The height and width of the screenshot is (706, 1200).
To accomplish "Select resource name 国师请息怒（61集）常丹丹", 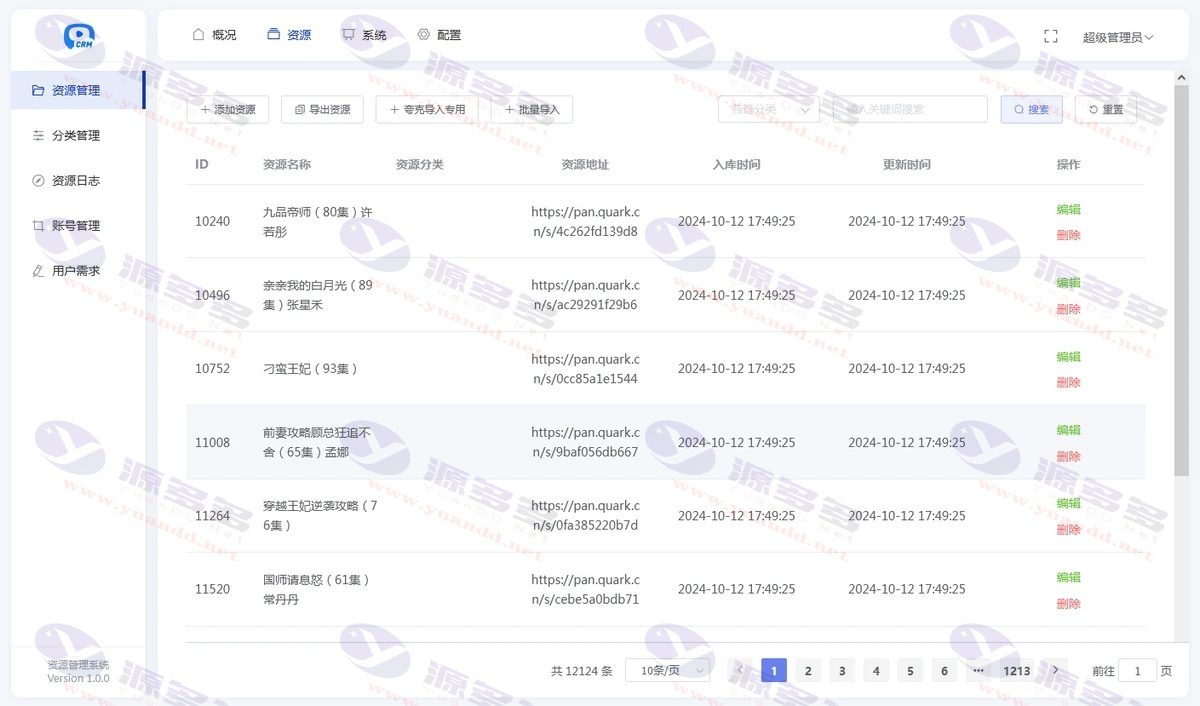I will pyautogui.click(x=317, y=589).
